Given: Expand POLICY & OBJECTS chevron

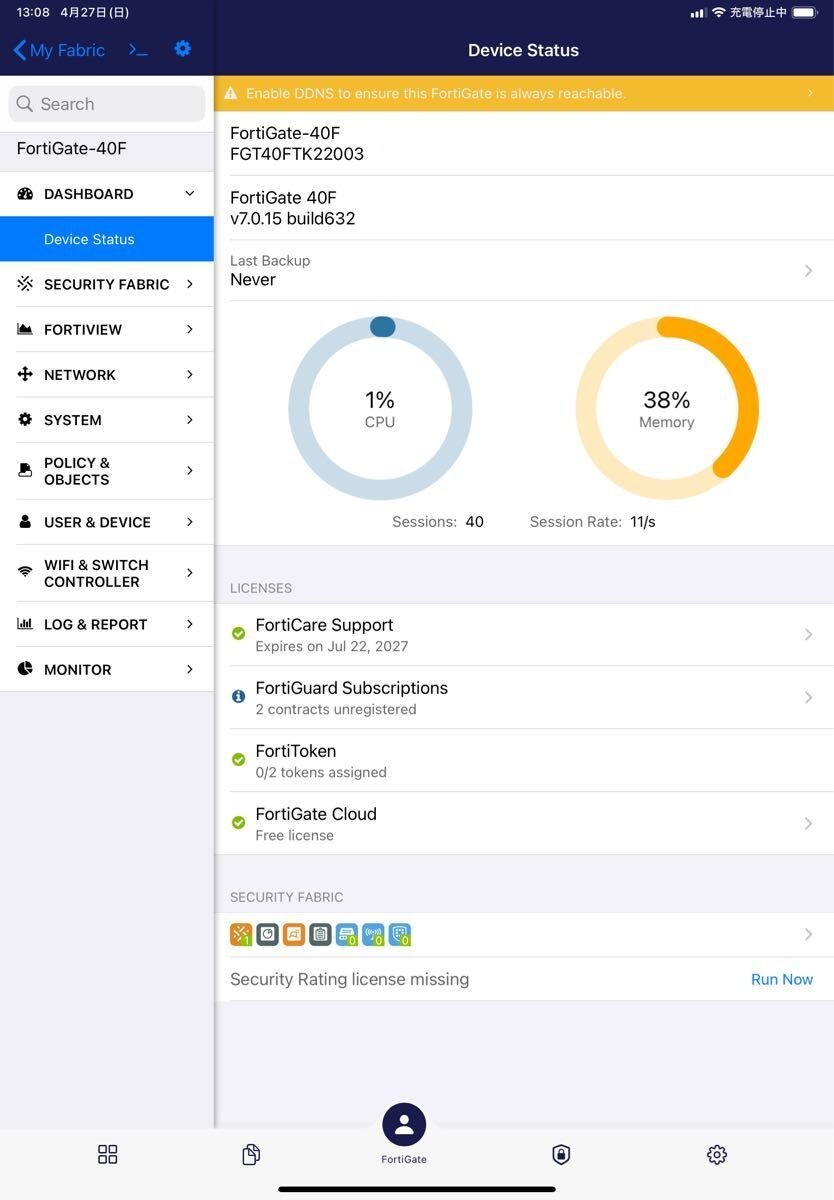Looking at the screenshot, I should (190, 470).
